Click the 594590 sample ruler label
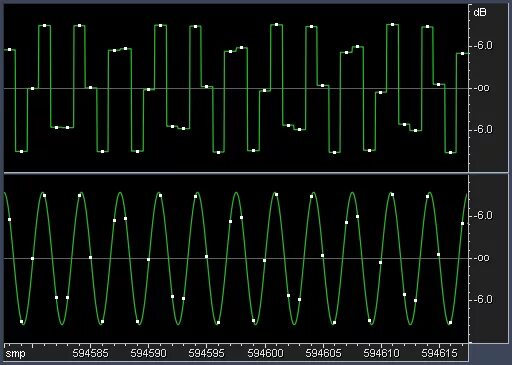This screenshot has width=512, height=365. 148,353
